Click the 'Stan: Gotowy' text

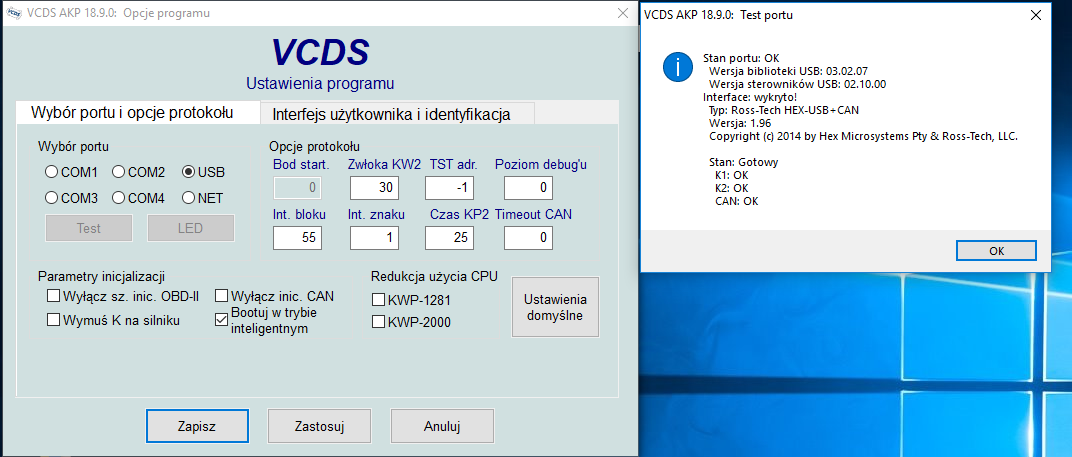(744, 163)
